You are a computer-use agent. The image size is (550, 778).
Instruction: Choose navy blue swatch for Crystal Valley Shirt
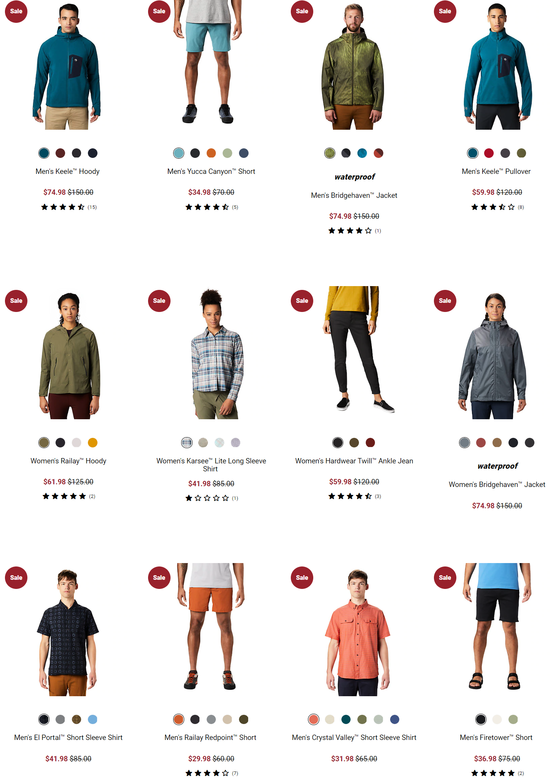395,719
